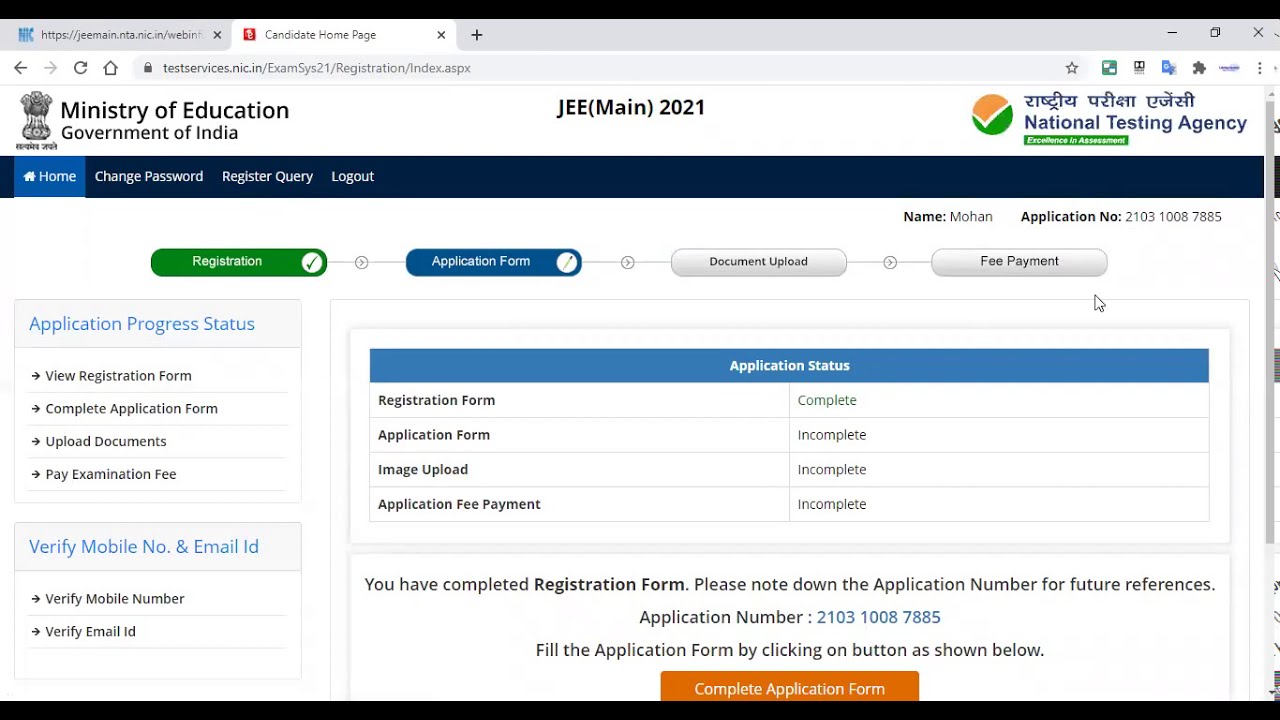Open Change Password menu item
Viewport: 1280px width, 720px height.
pos(149,176)
